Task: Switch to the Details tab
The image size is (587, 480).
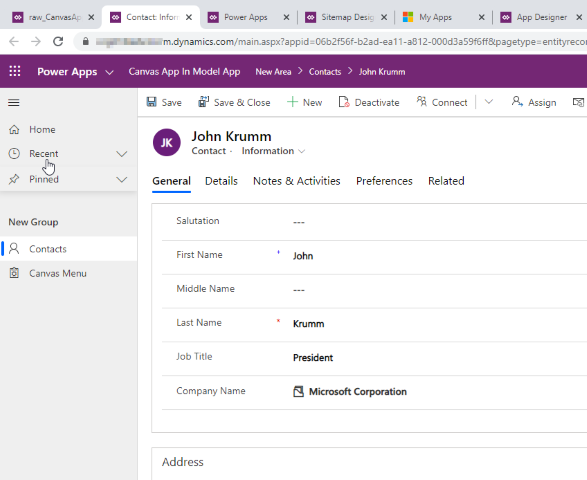Action: click(221, 181)
